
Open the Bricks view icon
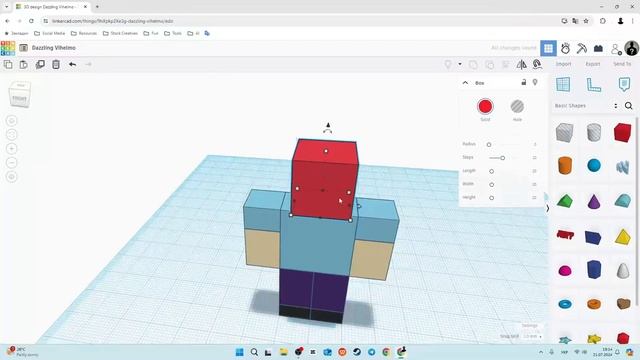click(598, 48)
